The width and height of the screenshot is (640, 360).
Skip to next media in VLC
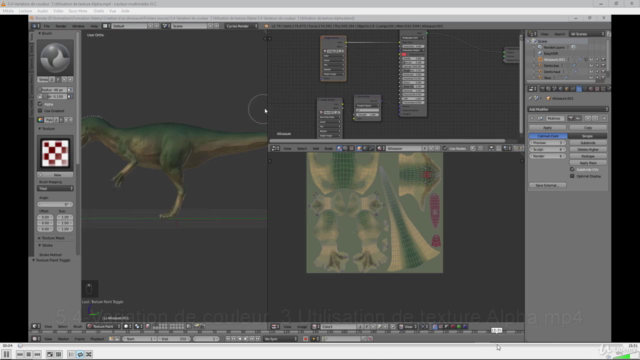click(x=37, y=354)
